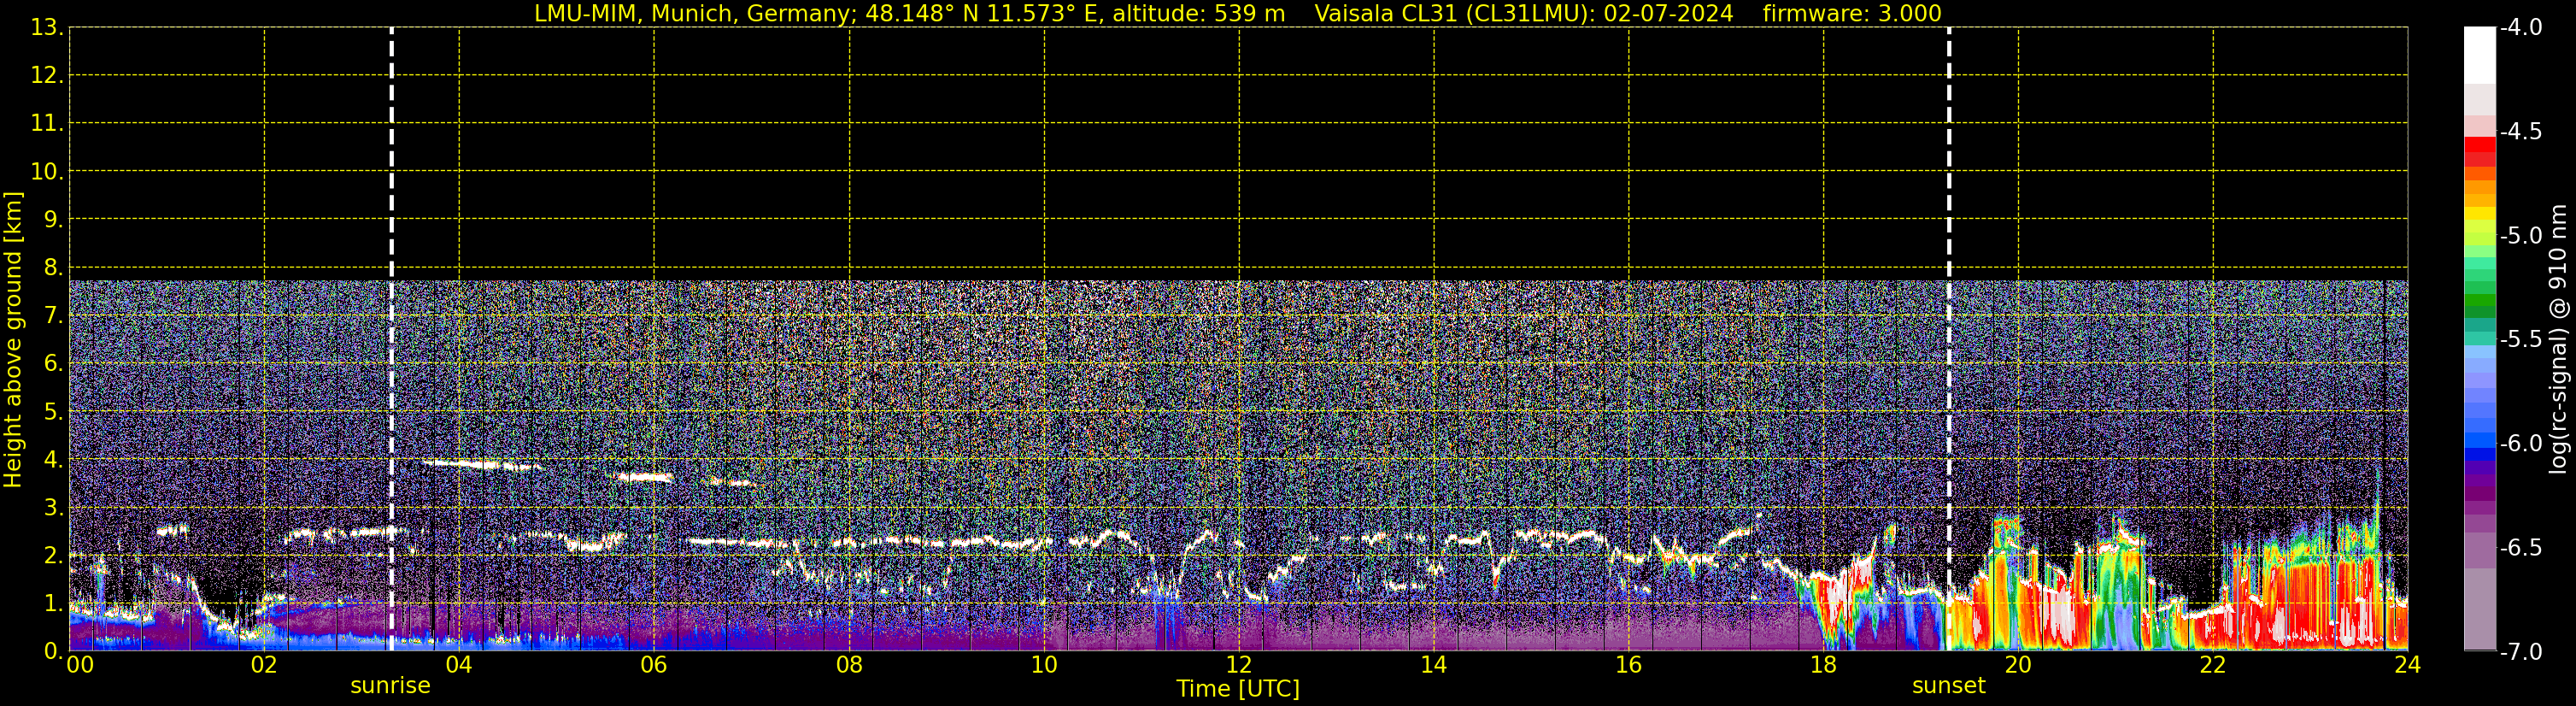Click the y-axis tick label 5
The width and height of the screenshot is (2576, 706).
click(53, 412)
